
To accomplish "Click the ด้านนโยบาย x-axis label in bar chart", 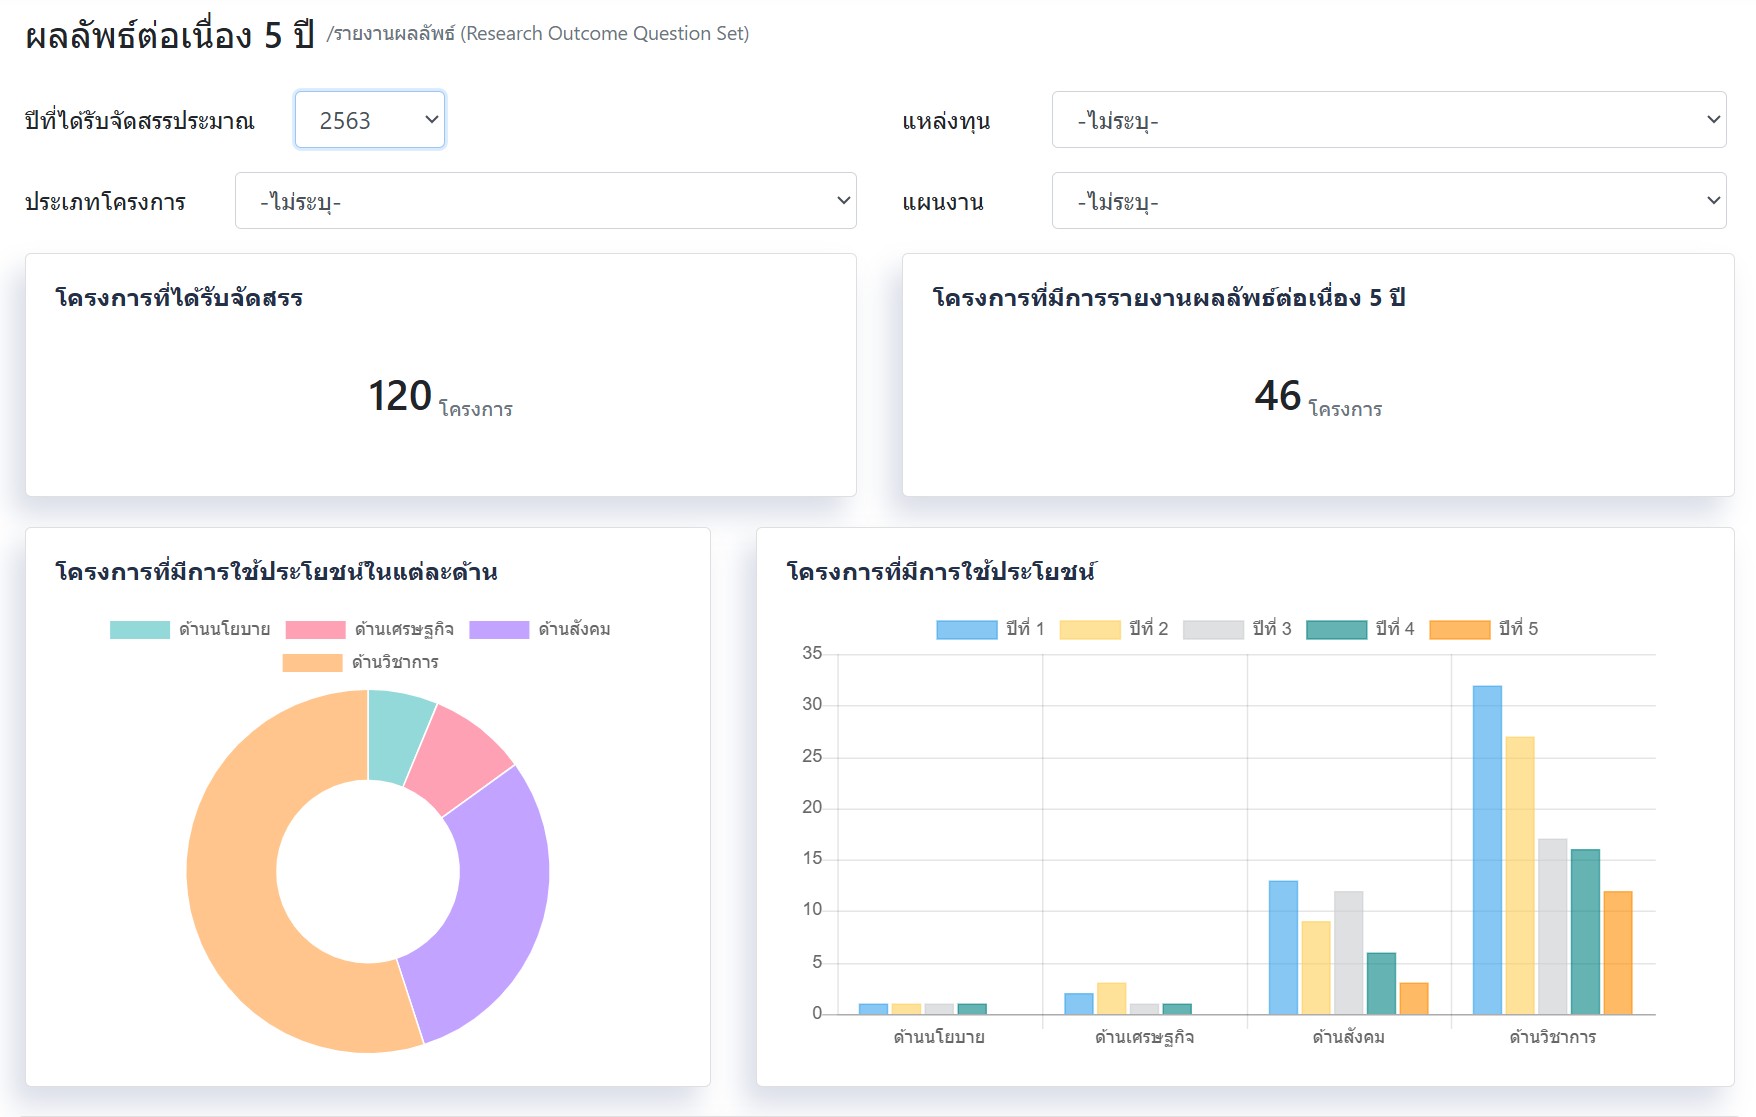I will pyautogui.click(x=939, y=1037).
